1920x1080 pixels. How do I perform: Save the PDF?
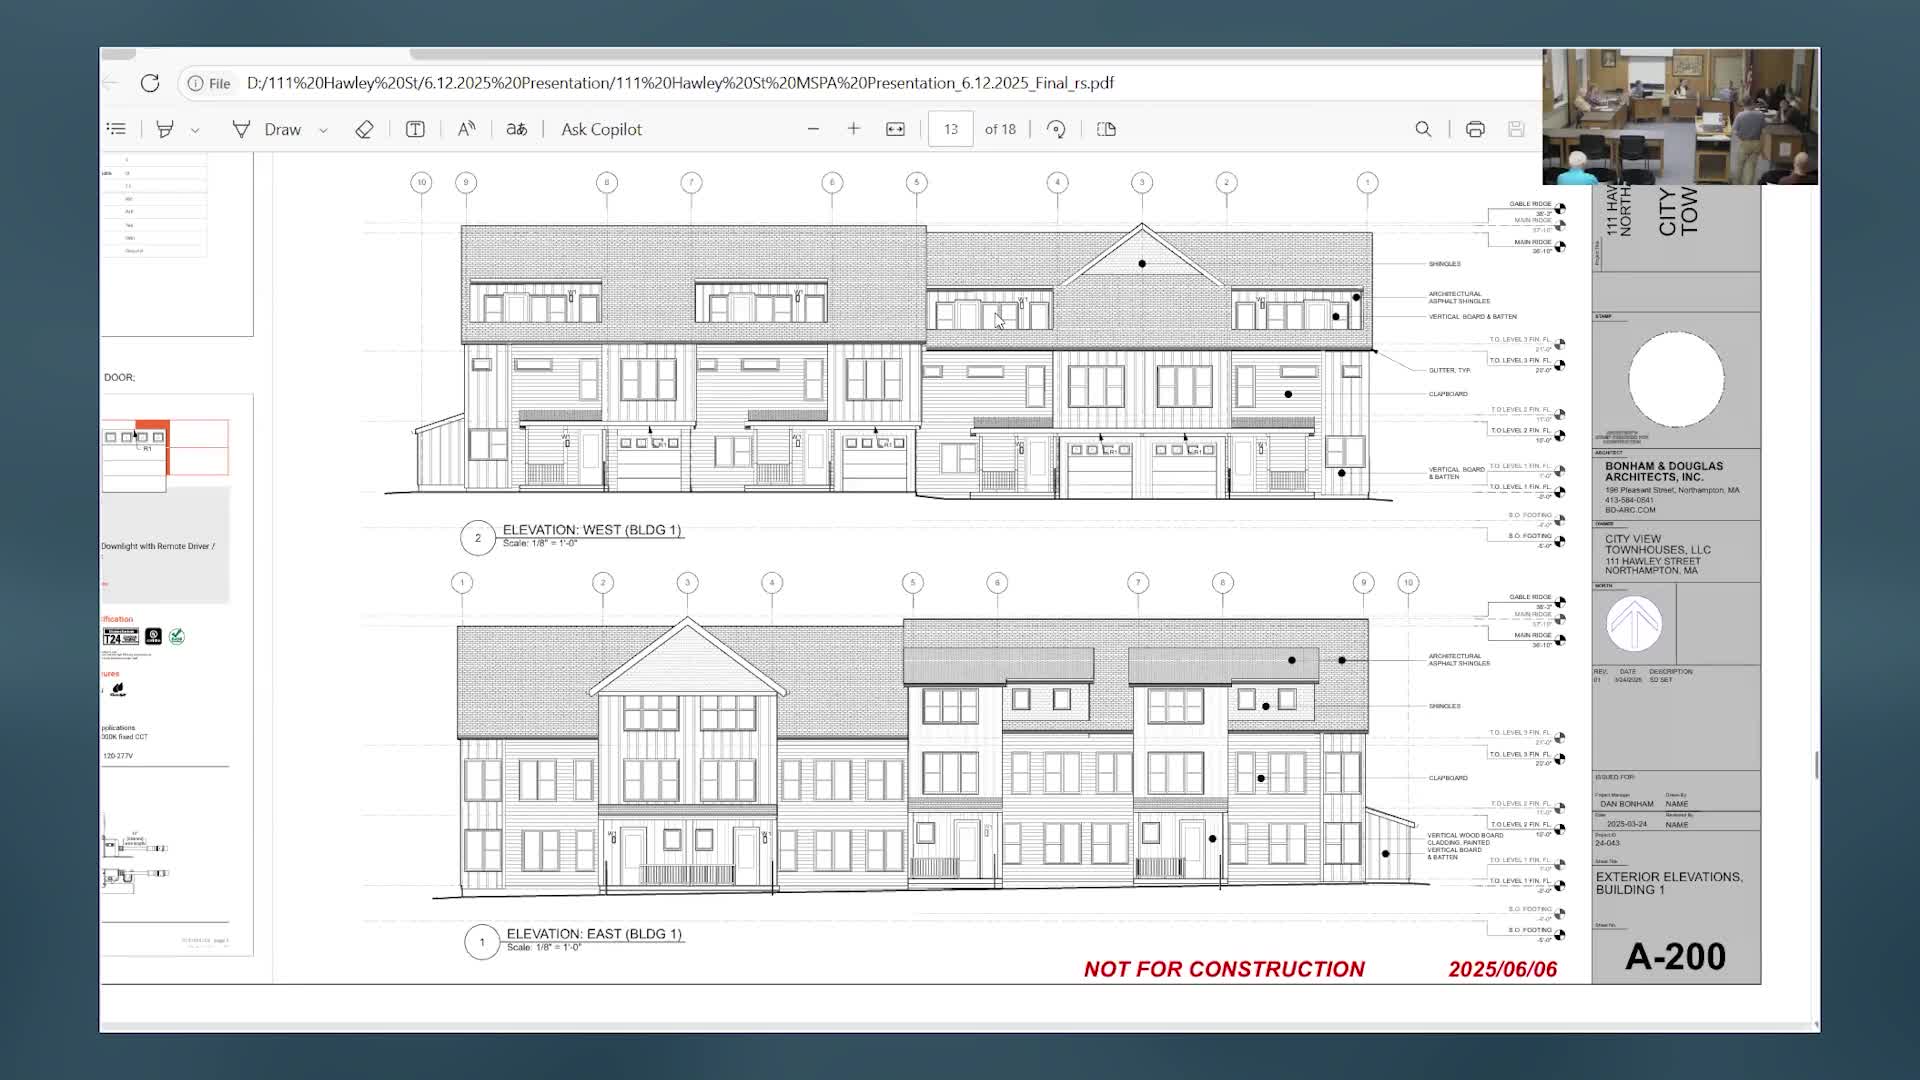click(1516, 129)
